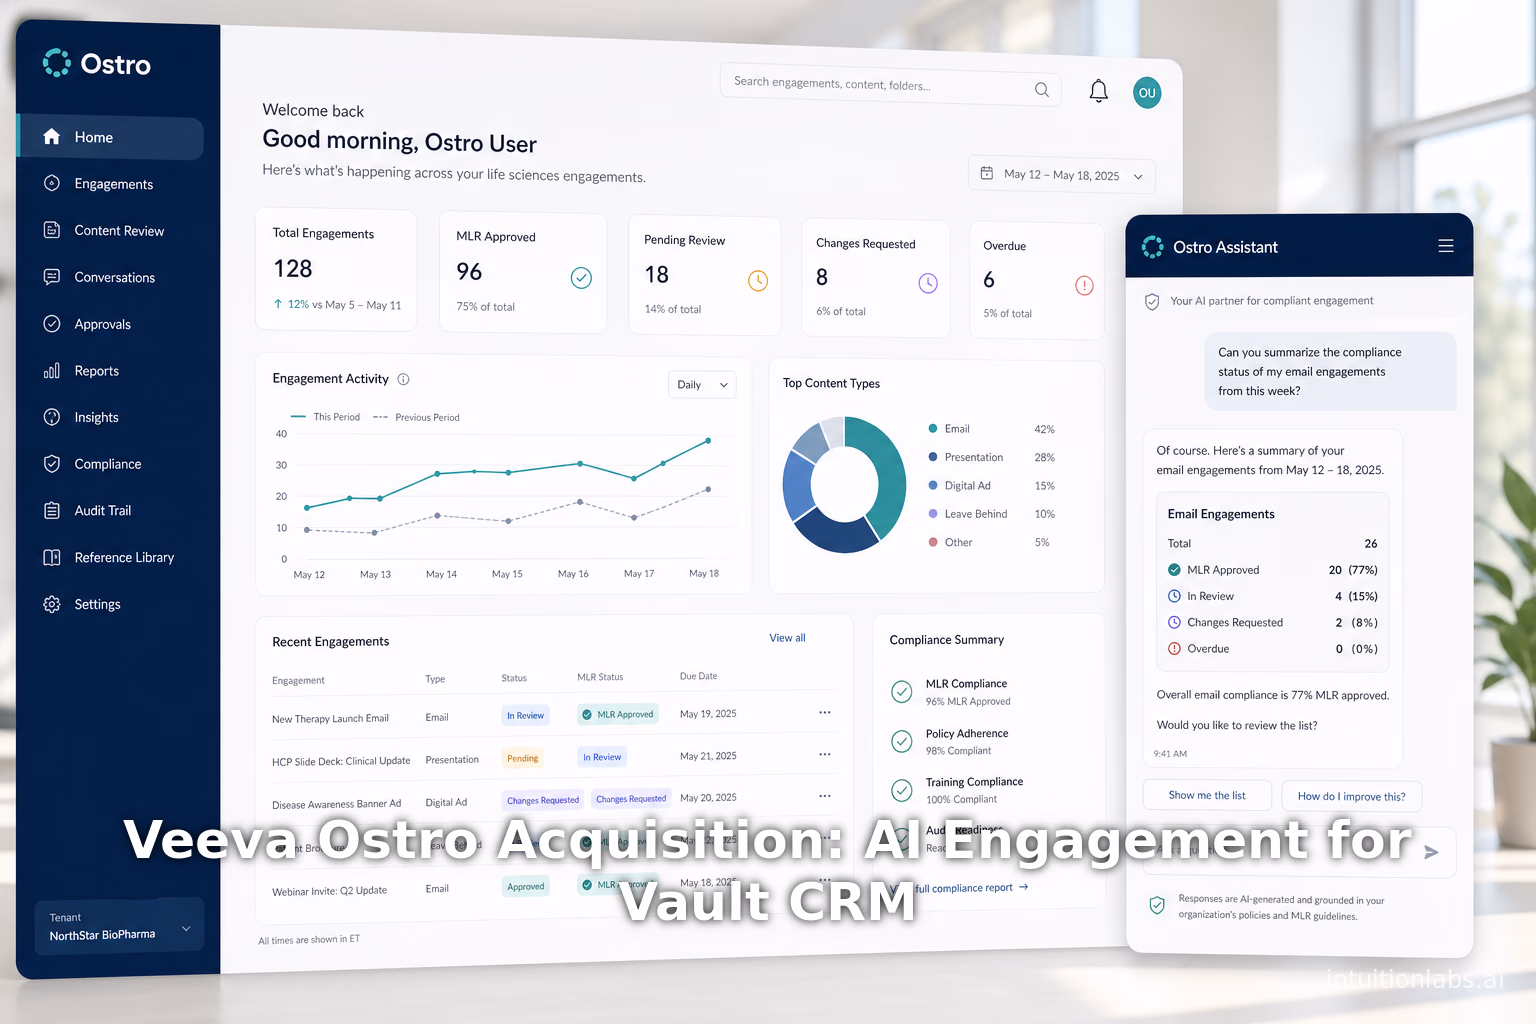Click the Engagement Activity info icon
1536x1024 pixels.
pyautogui.click(x=403, y=379)
